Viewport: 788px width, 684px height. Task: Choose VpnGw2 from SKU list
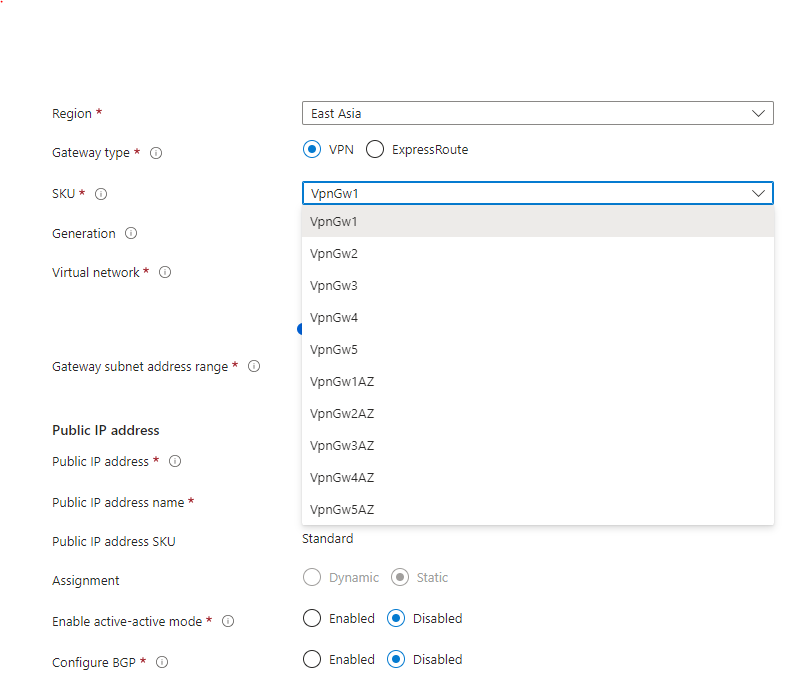pyautogui.click(x=334, y=254)
